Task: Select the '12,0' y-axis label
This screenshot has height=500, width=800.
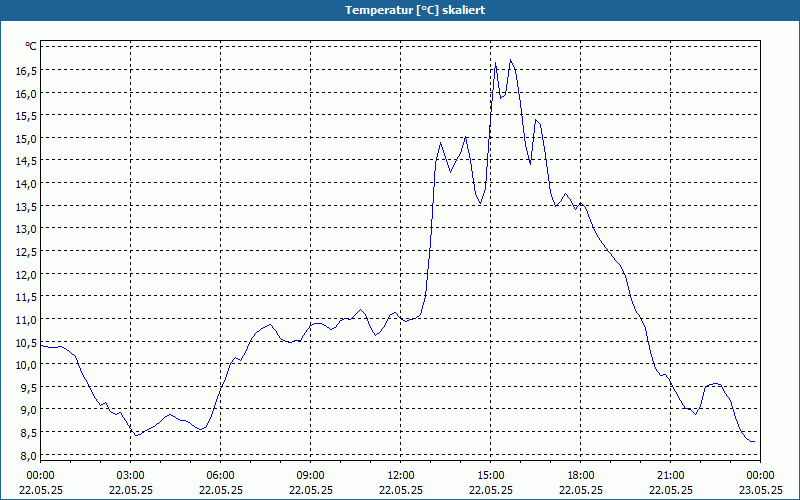Action: tap(26, 274)
